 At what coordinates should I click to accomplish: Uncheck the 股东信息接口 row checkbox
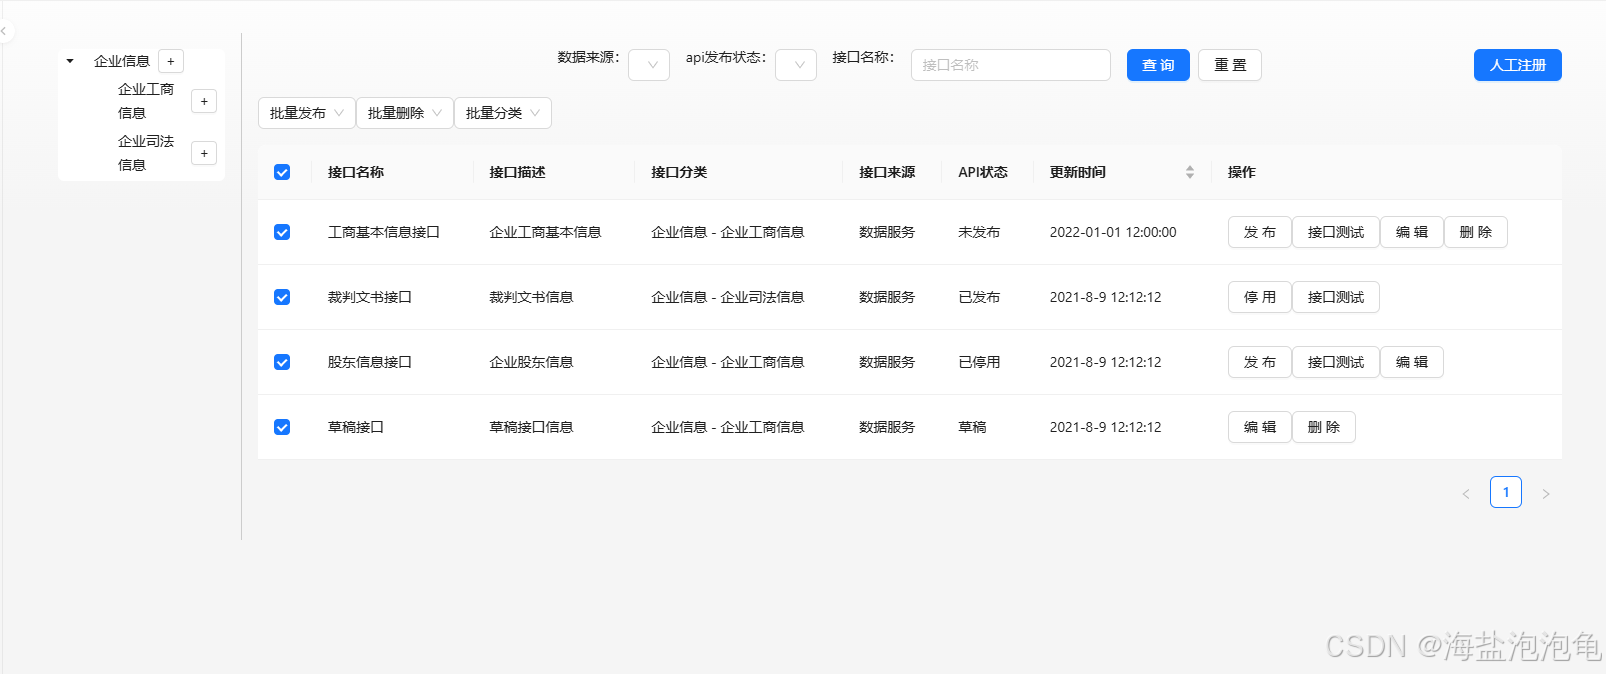tap(282, 362)
